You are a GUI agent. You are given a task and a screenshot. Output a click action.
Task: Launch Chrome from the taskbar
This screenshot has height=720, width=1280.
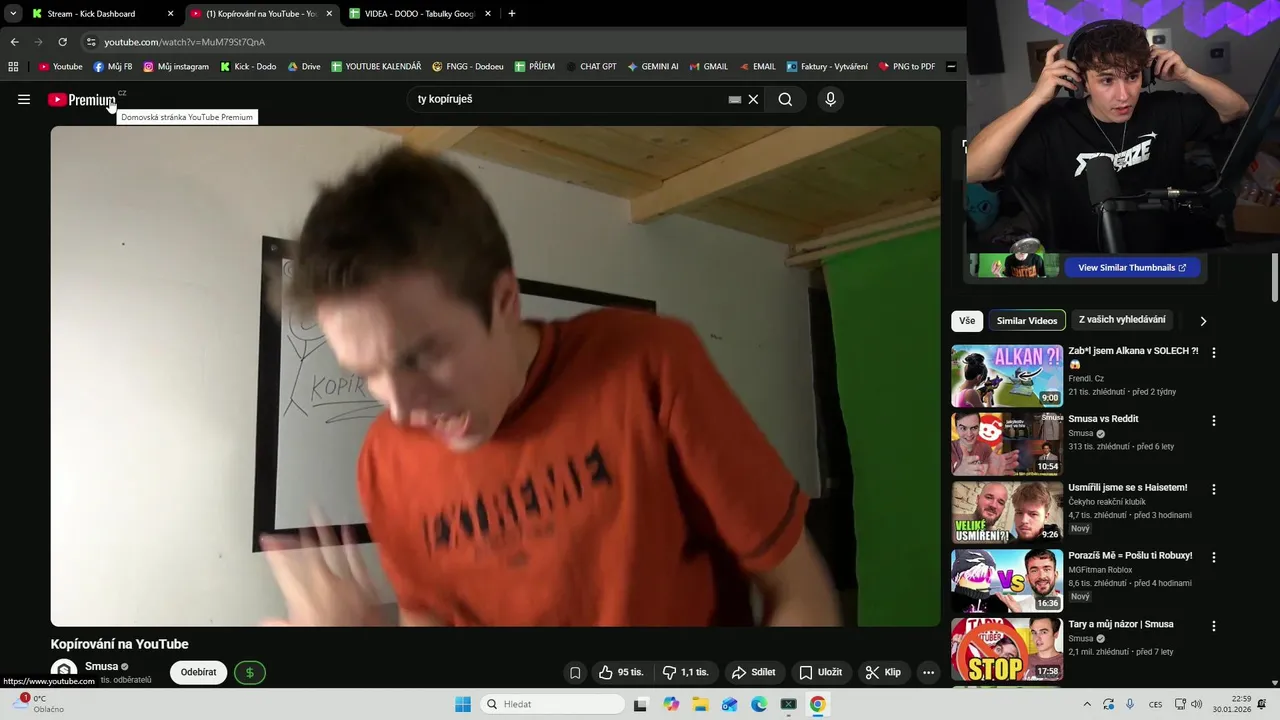point(817,704)
